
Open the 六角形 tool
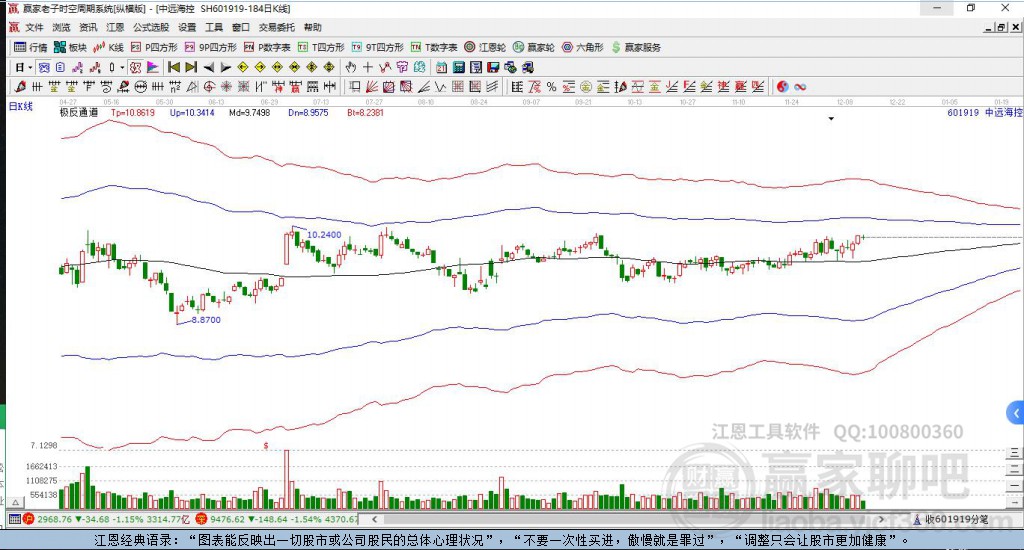click(x=583, y=47)
